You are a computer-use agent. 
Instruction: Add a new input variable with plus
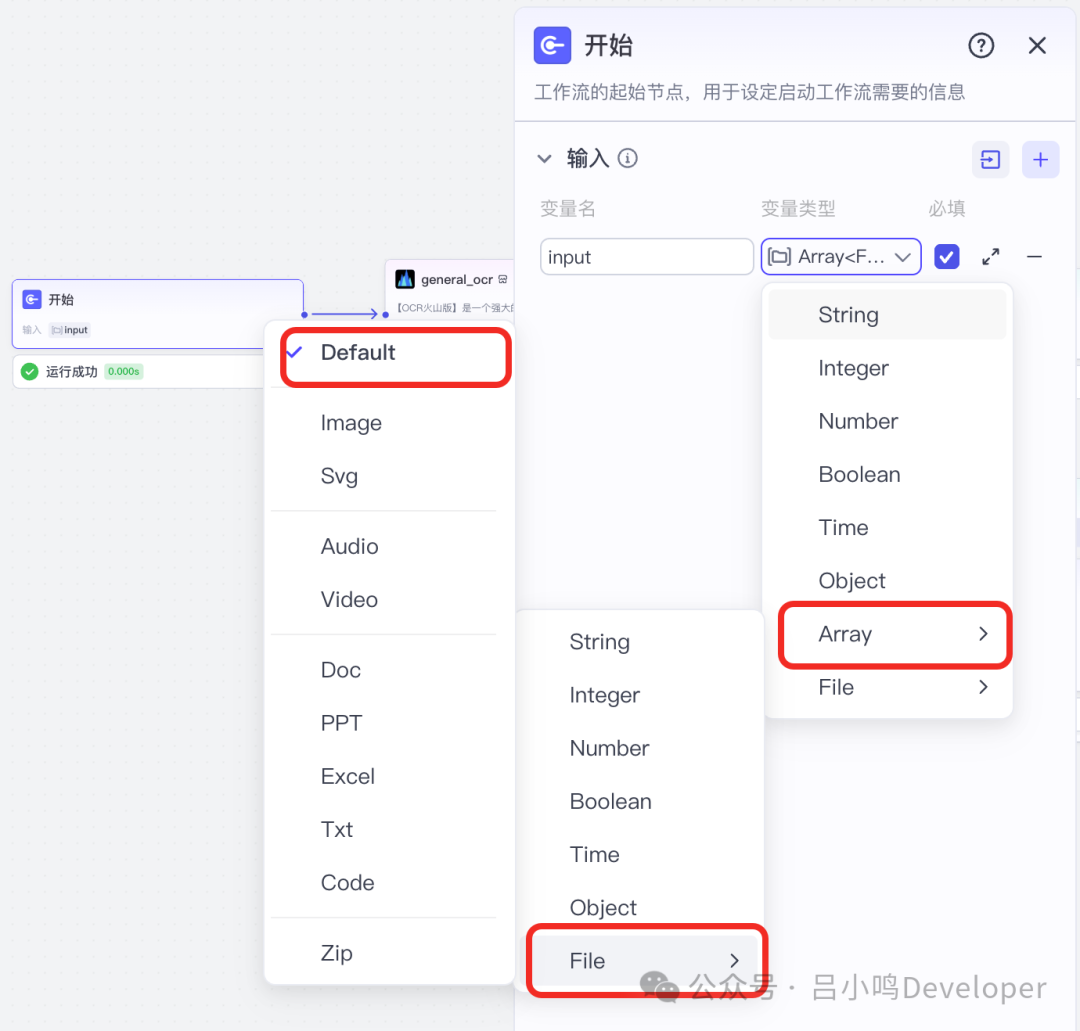(1040, 160)
